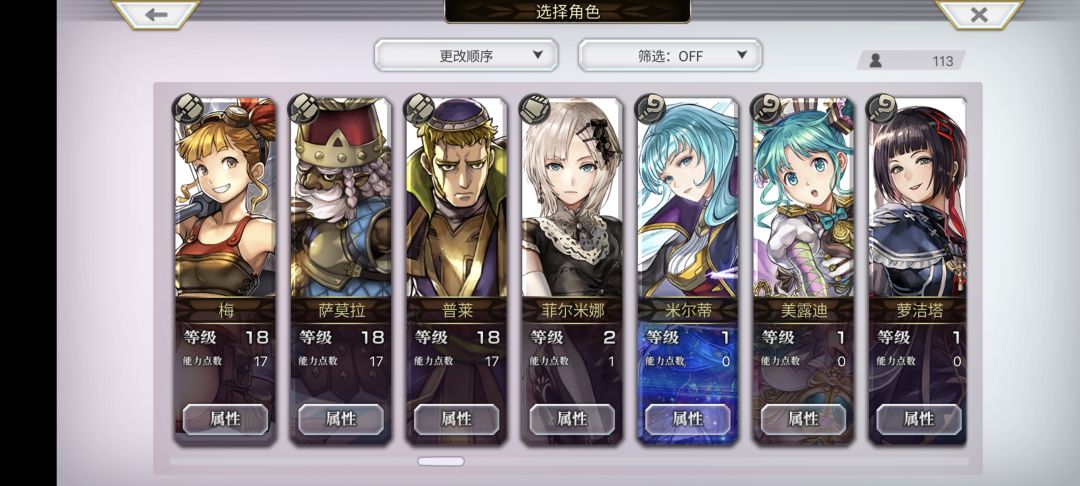Open 属性 for character 米尔蒂
Image resolution: width=1080 pixels, height=486 pixels.
(x=687, y=419)
